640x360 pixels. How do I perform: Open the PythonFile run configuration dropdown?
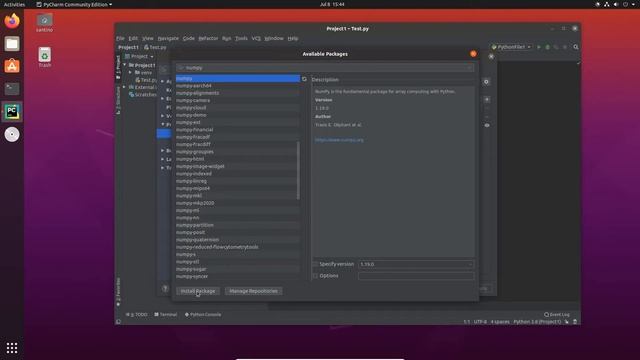pyautogui.click(x=511, y=47)
